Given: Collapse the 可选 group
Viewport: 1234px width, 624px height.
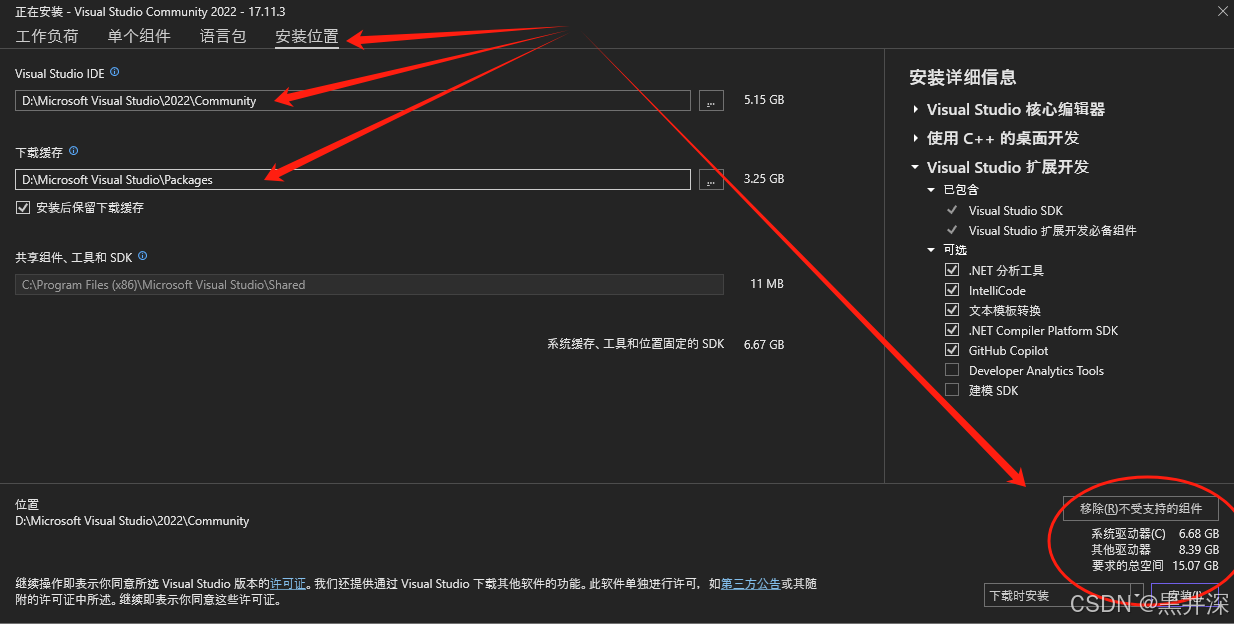Looking at the screenshot, I should [x=931, y=250].
